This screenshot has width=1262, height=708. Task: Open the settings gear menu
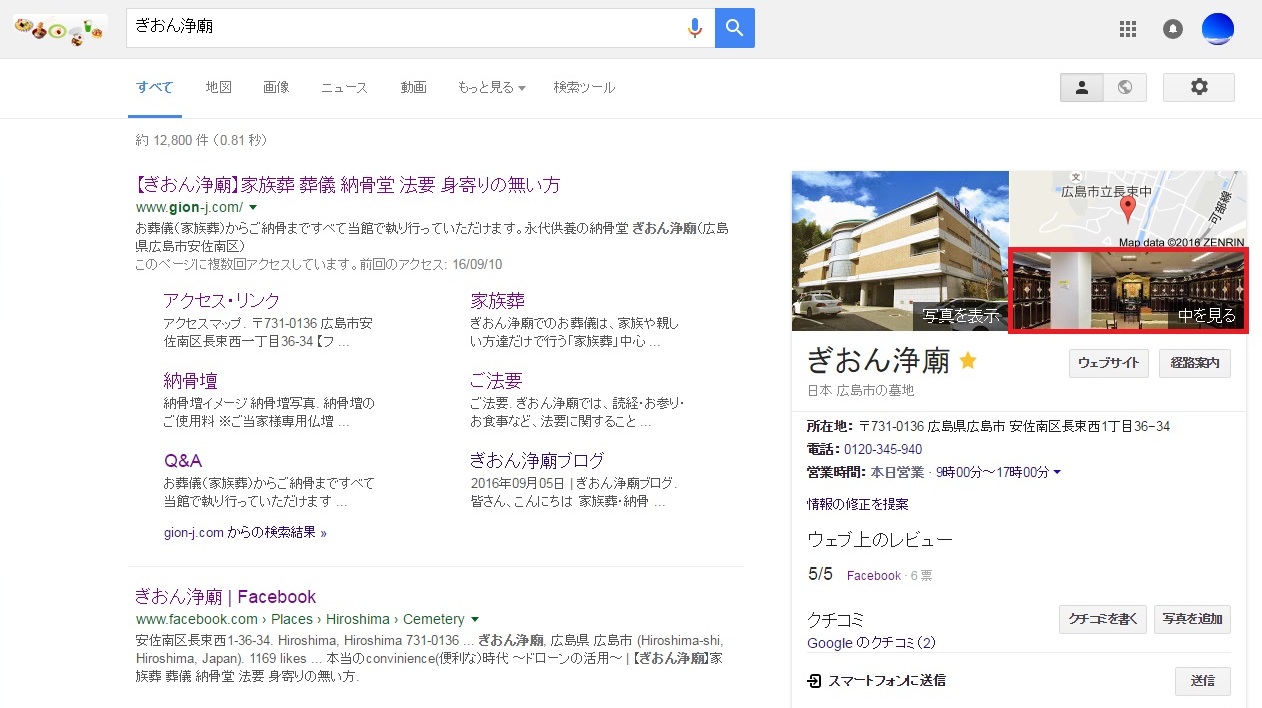point(1199,87)
